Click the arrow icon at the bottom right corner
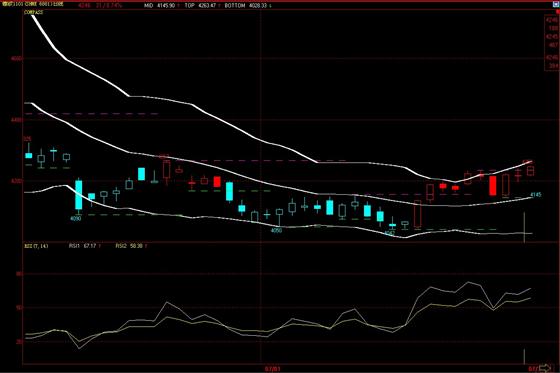This screenshot has height=373, width=560. coord(545,368)
